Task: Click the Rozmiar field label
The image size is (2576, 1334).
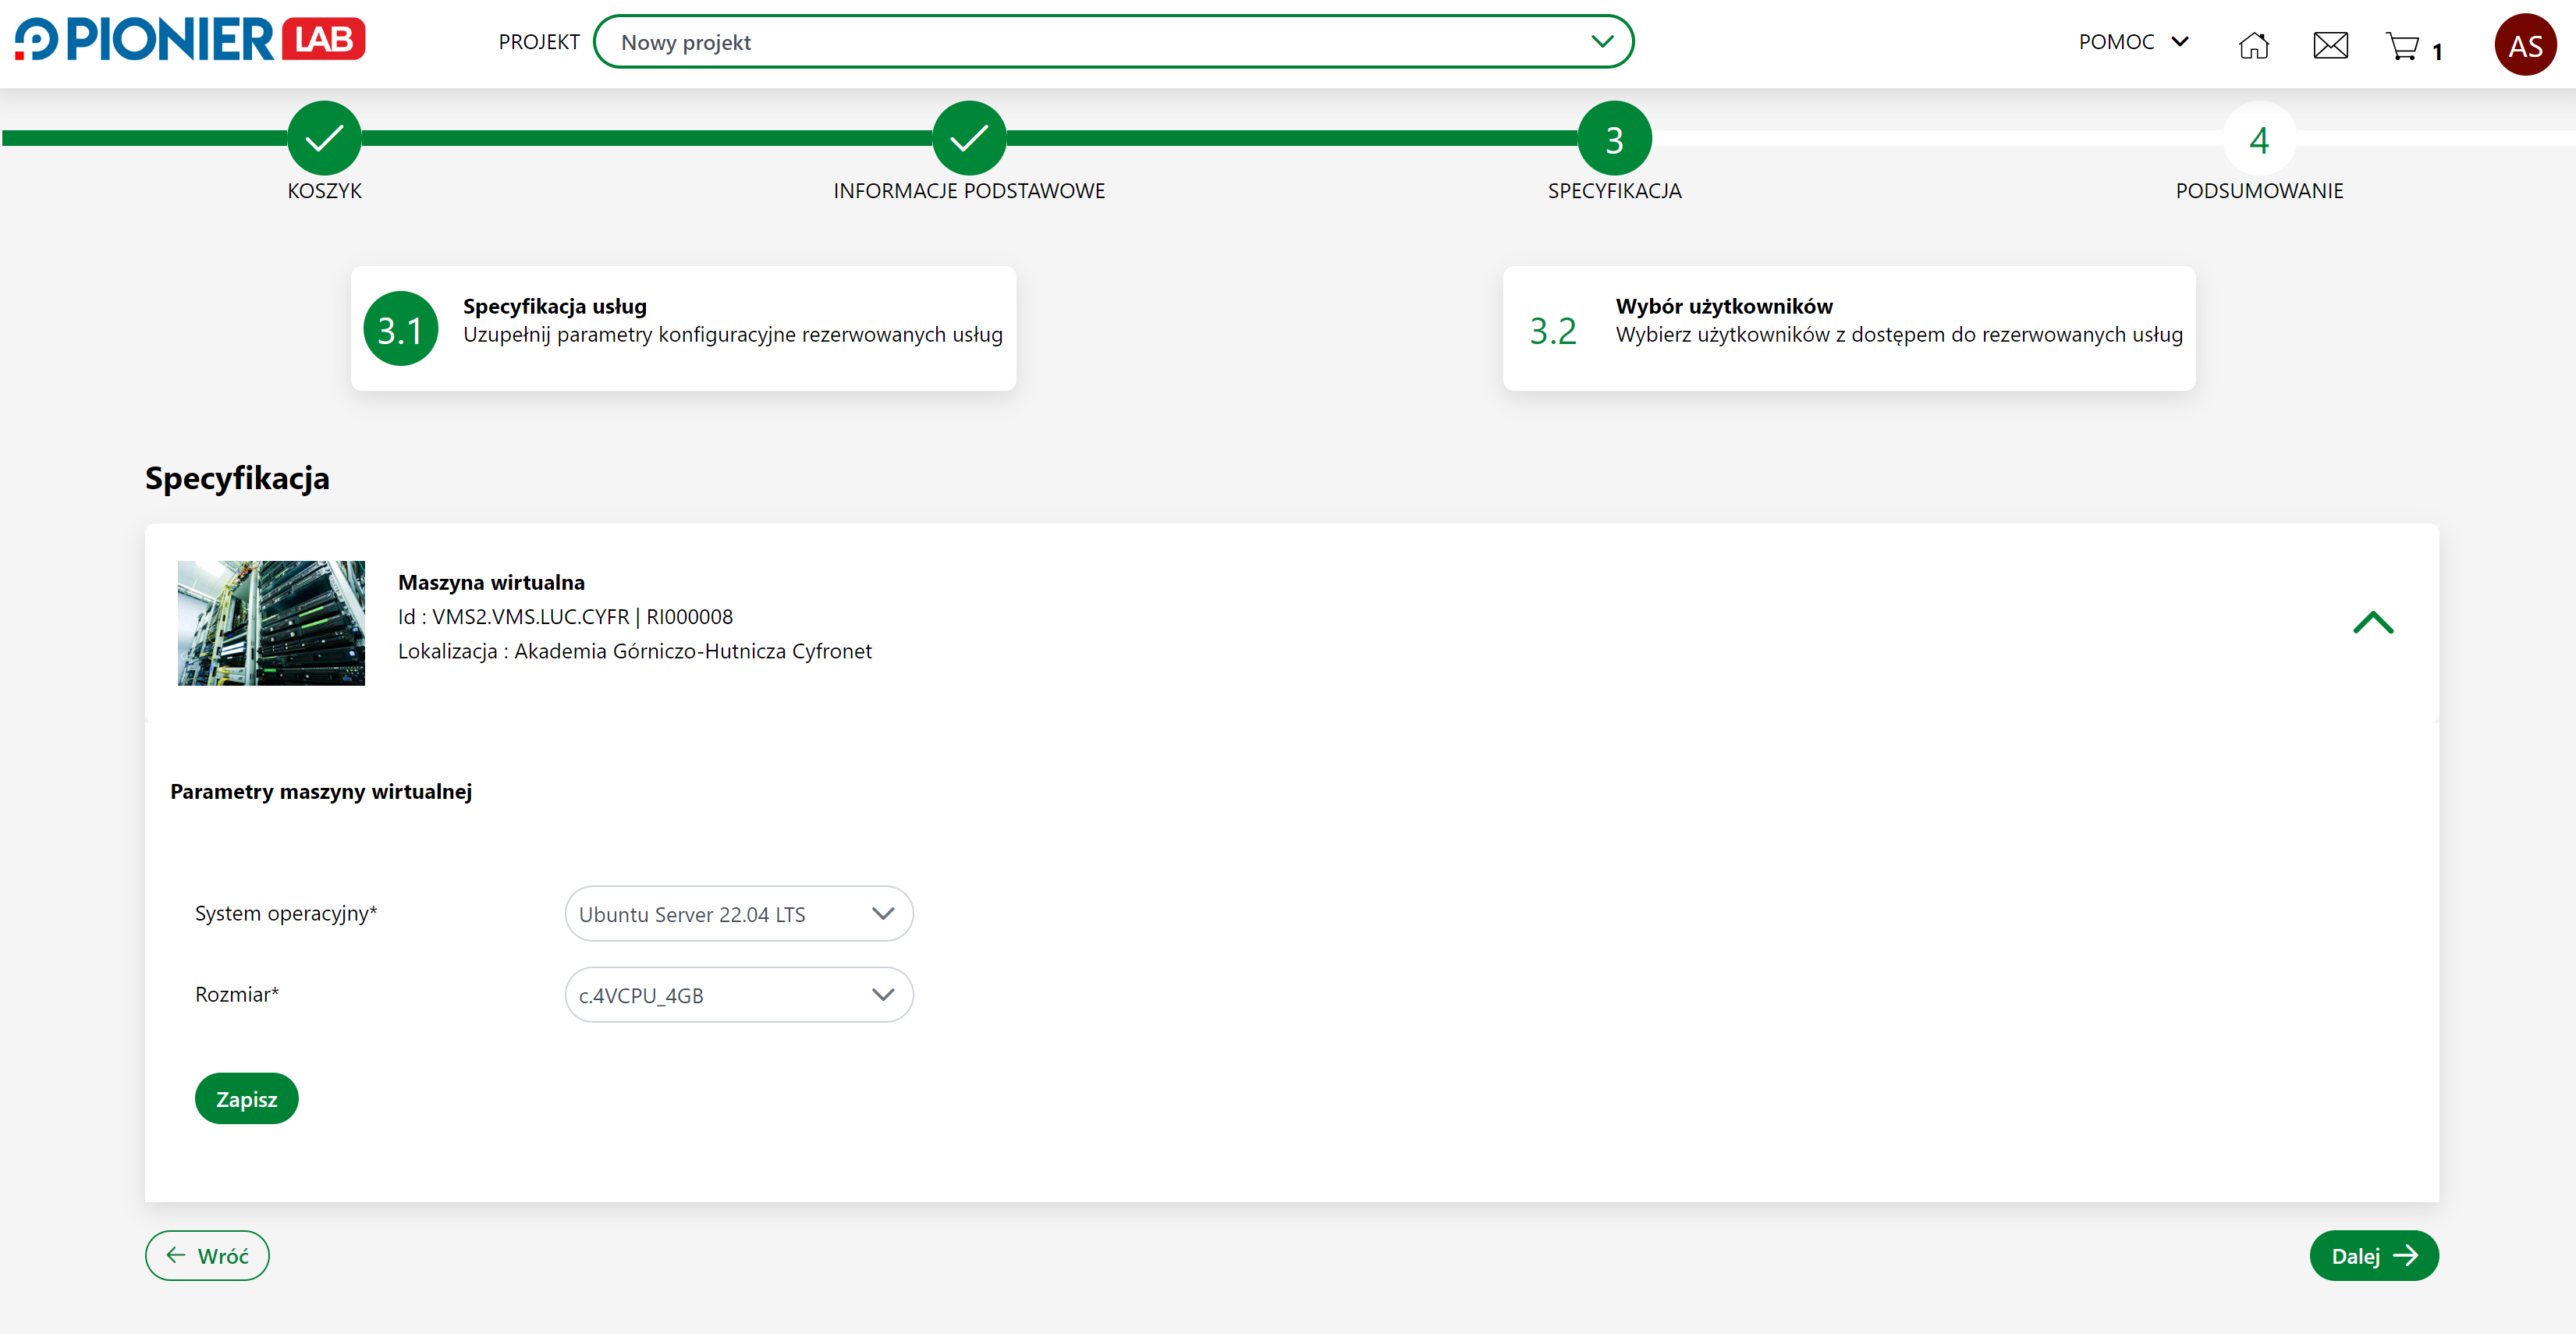Action: point(237,994)
